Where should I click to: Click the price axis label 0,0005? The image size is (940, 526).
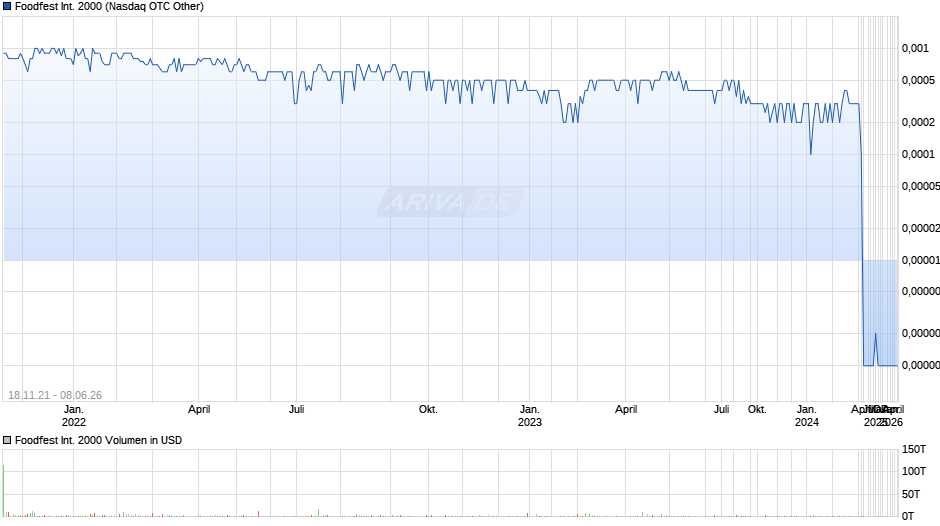tap(918, 80)
